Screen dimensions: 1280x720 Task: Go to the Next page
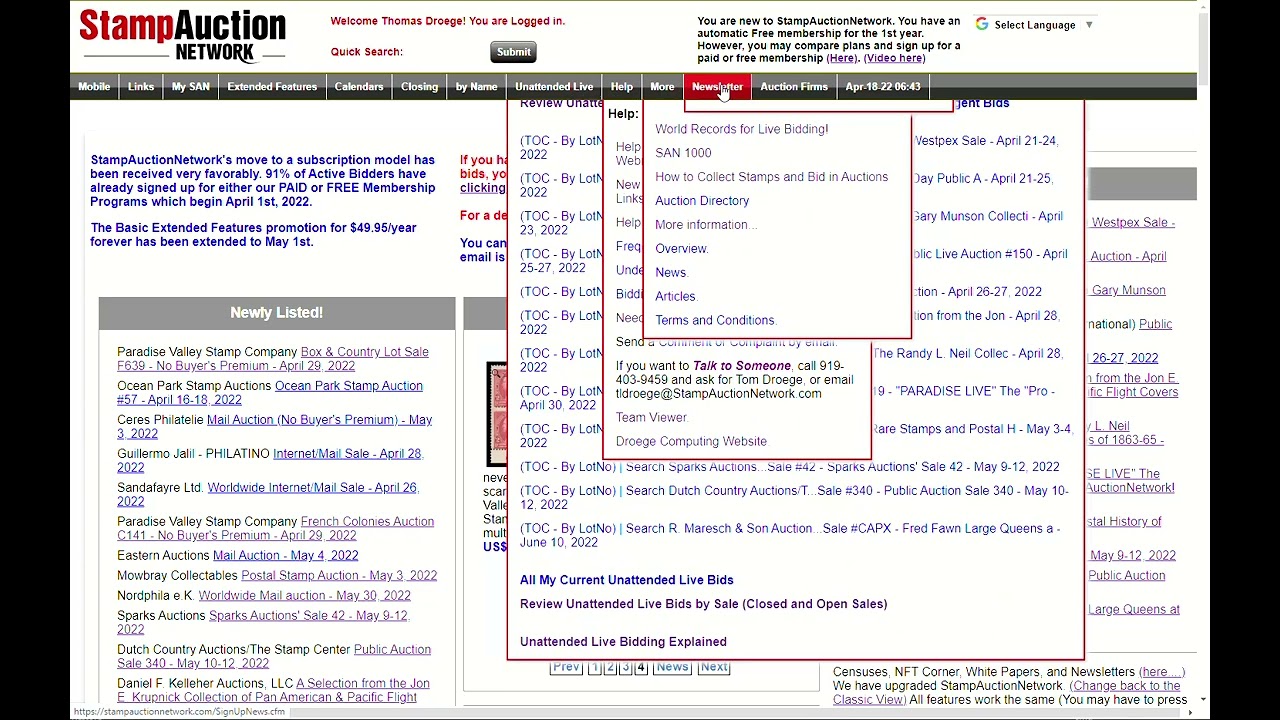[714, 668]
